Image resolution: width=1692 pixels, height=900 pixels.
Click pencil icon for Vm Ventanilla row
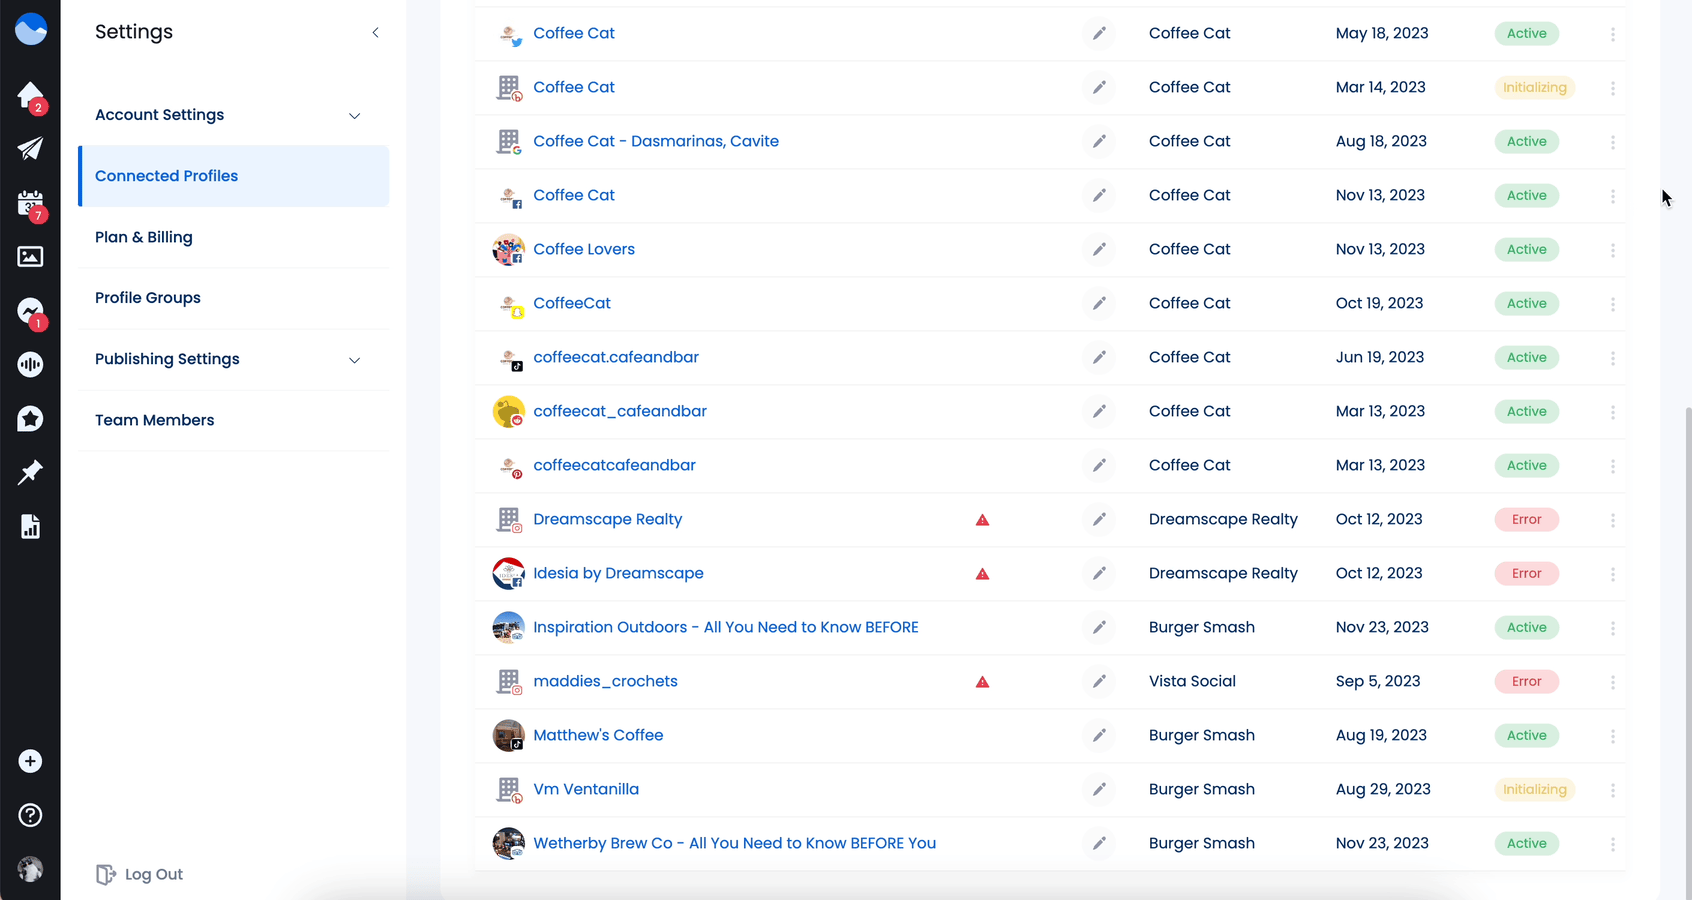pyautogui.click(x=1099, y=789)
